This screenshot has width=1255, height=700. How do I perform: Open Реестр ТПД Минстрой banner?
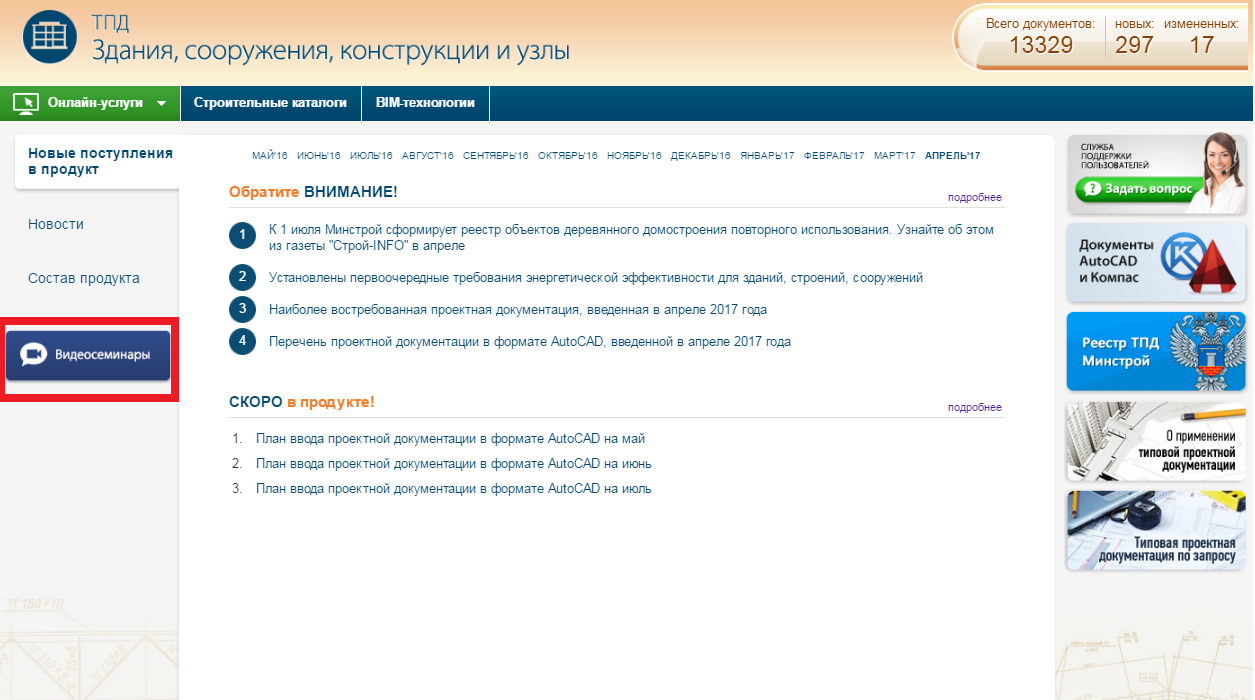(1155, 351)
